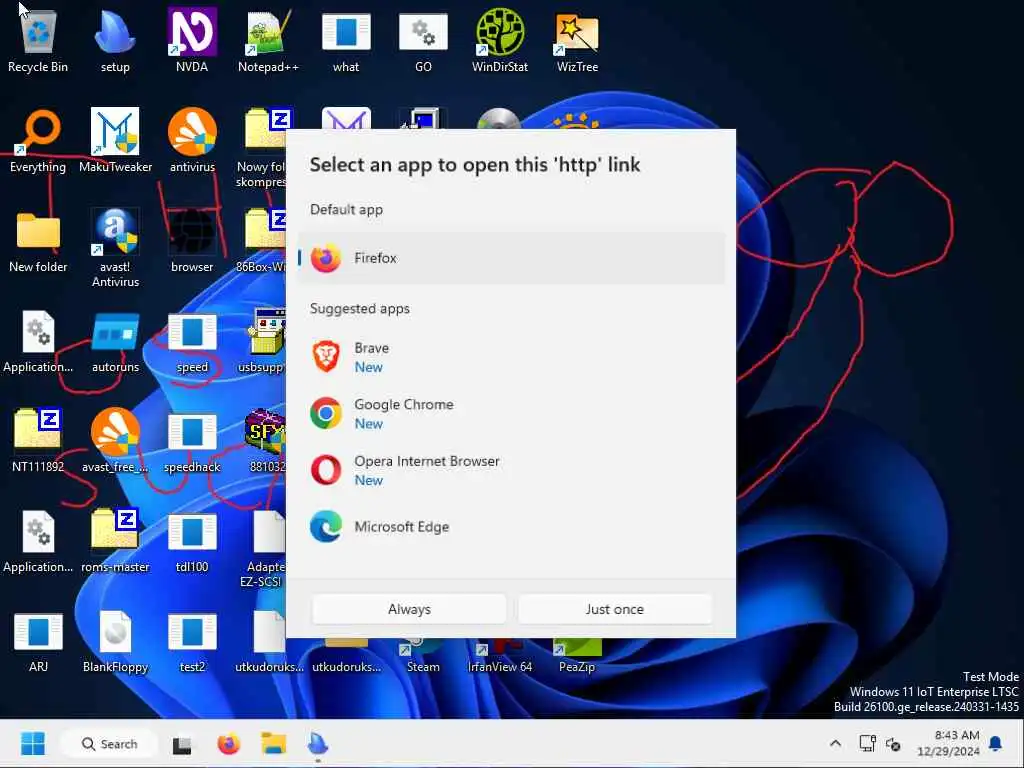Select the test2 desktop file

click(192, 641)
